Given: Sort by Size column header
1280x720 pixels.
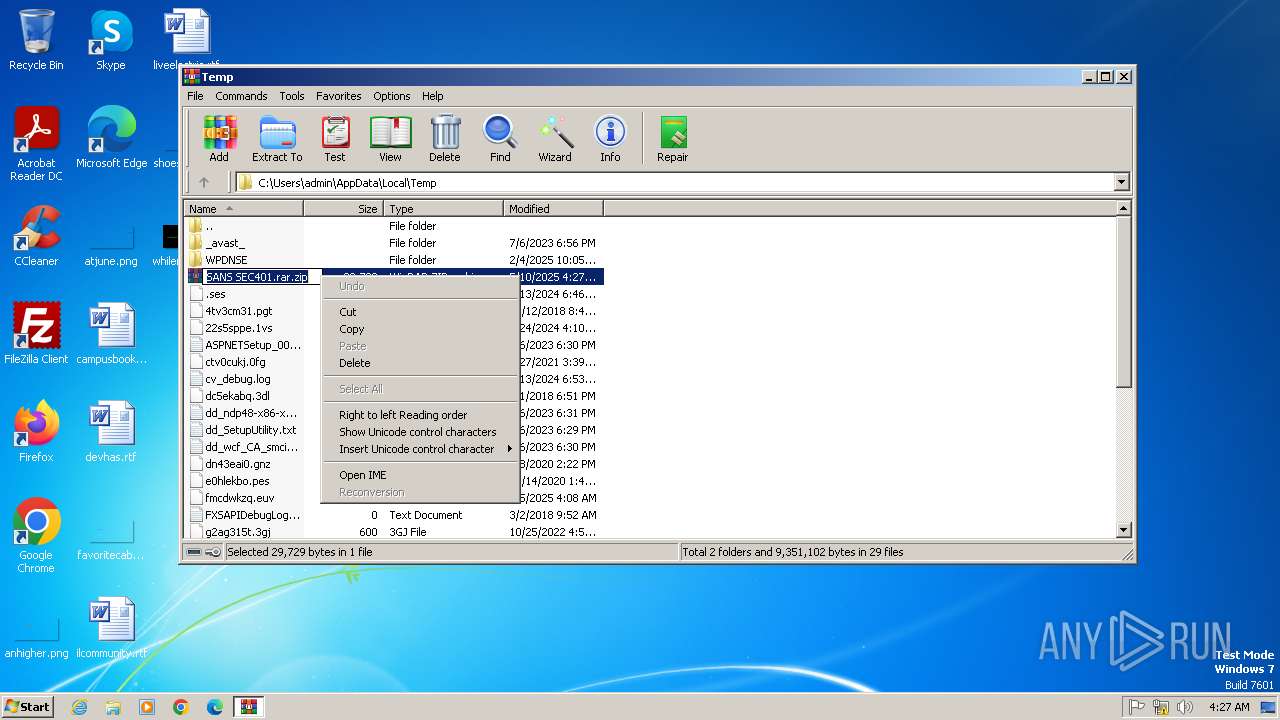Looking at the screenshot, I should click(343, 209).
